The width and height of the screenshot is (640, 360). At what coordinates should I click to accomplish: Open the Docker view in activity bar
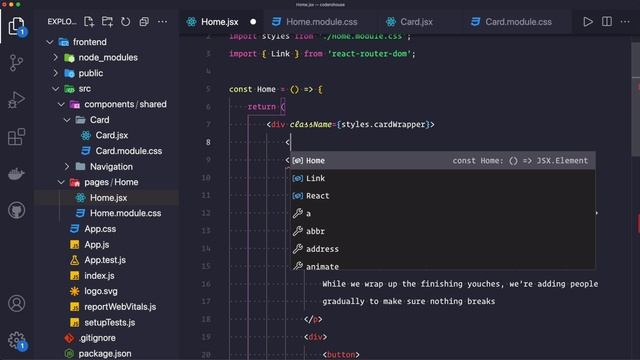tap(16, 174)
